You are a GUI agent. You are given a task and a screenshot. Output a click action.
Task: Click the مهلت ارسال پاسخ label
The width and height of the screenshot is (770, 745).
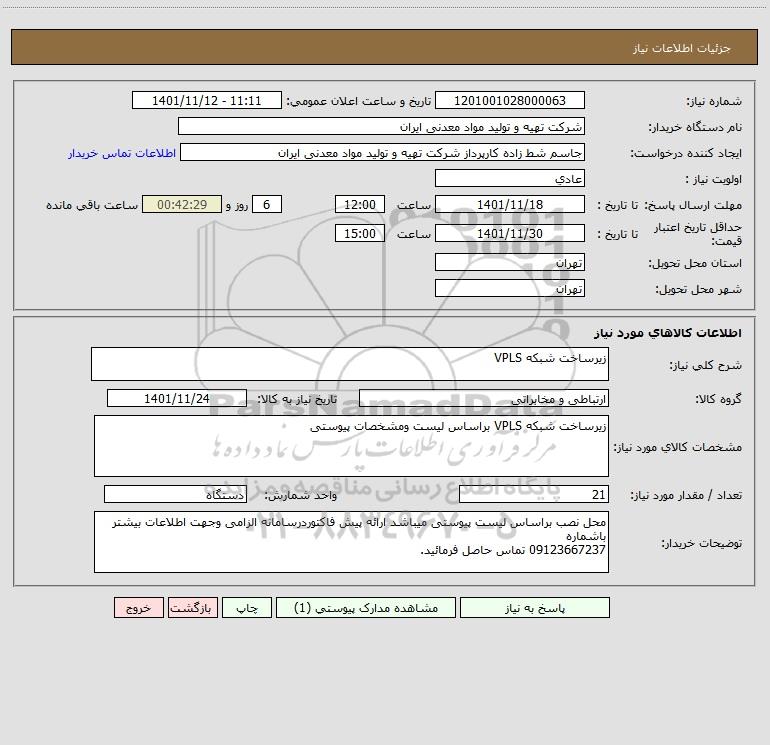click(x=694, y=205)
